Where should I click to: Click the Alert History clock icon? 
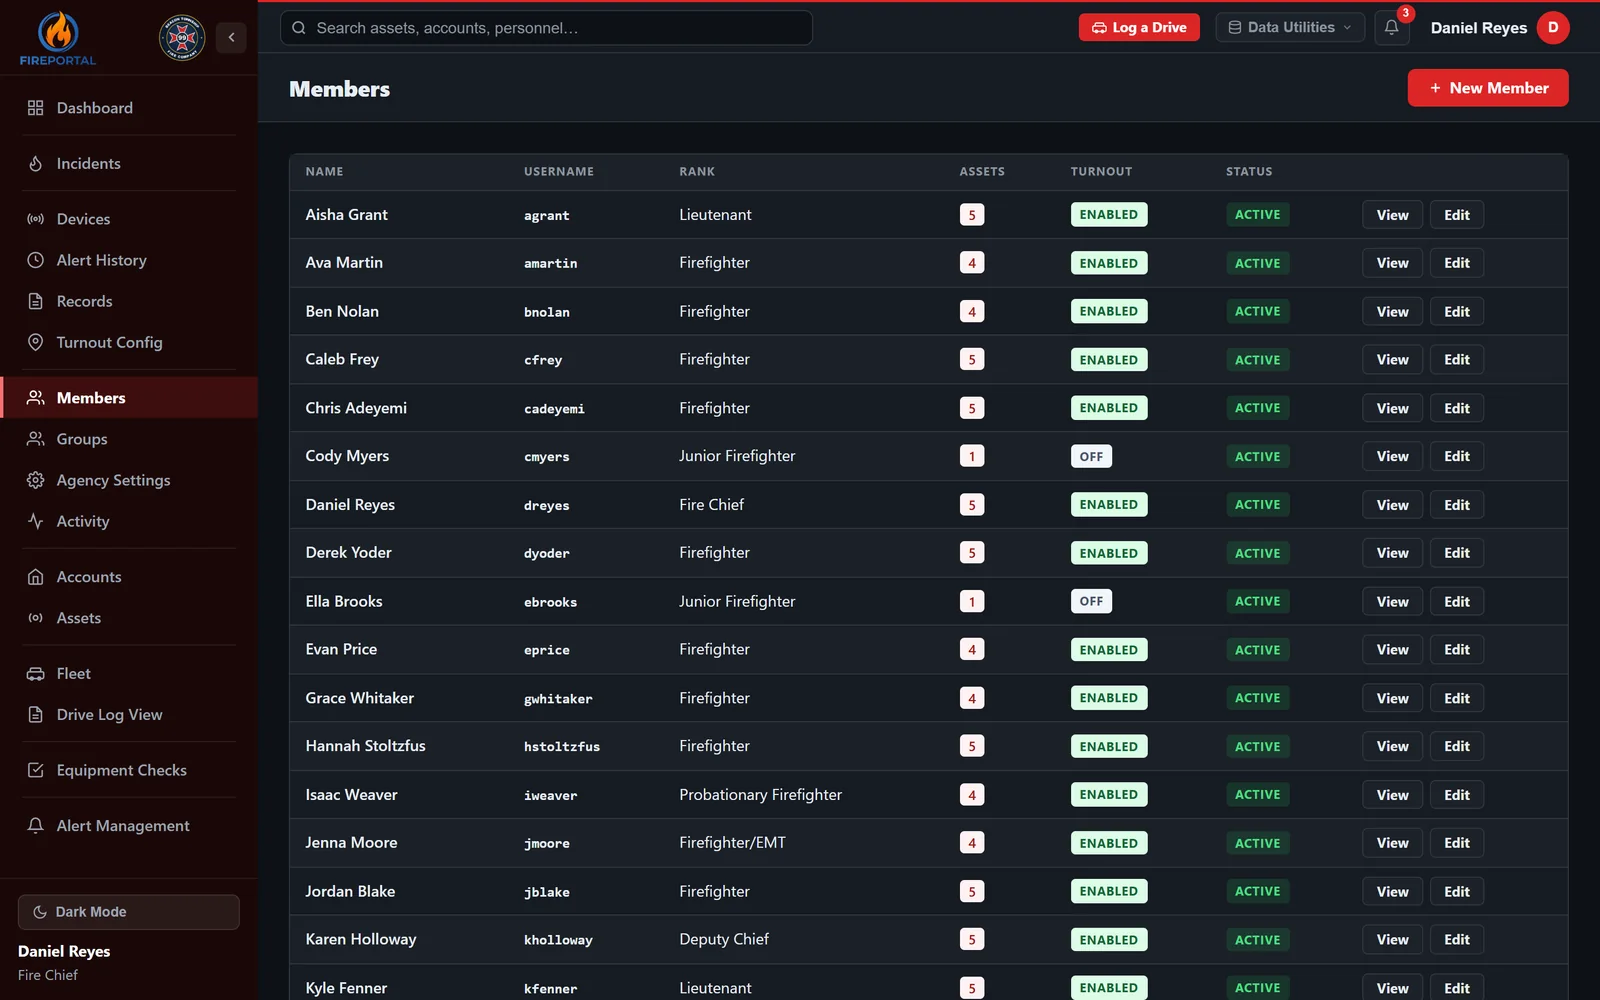tap(36, 260)
